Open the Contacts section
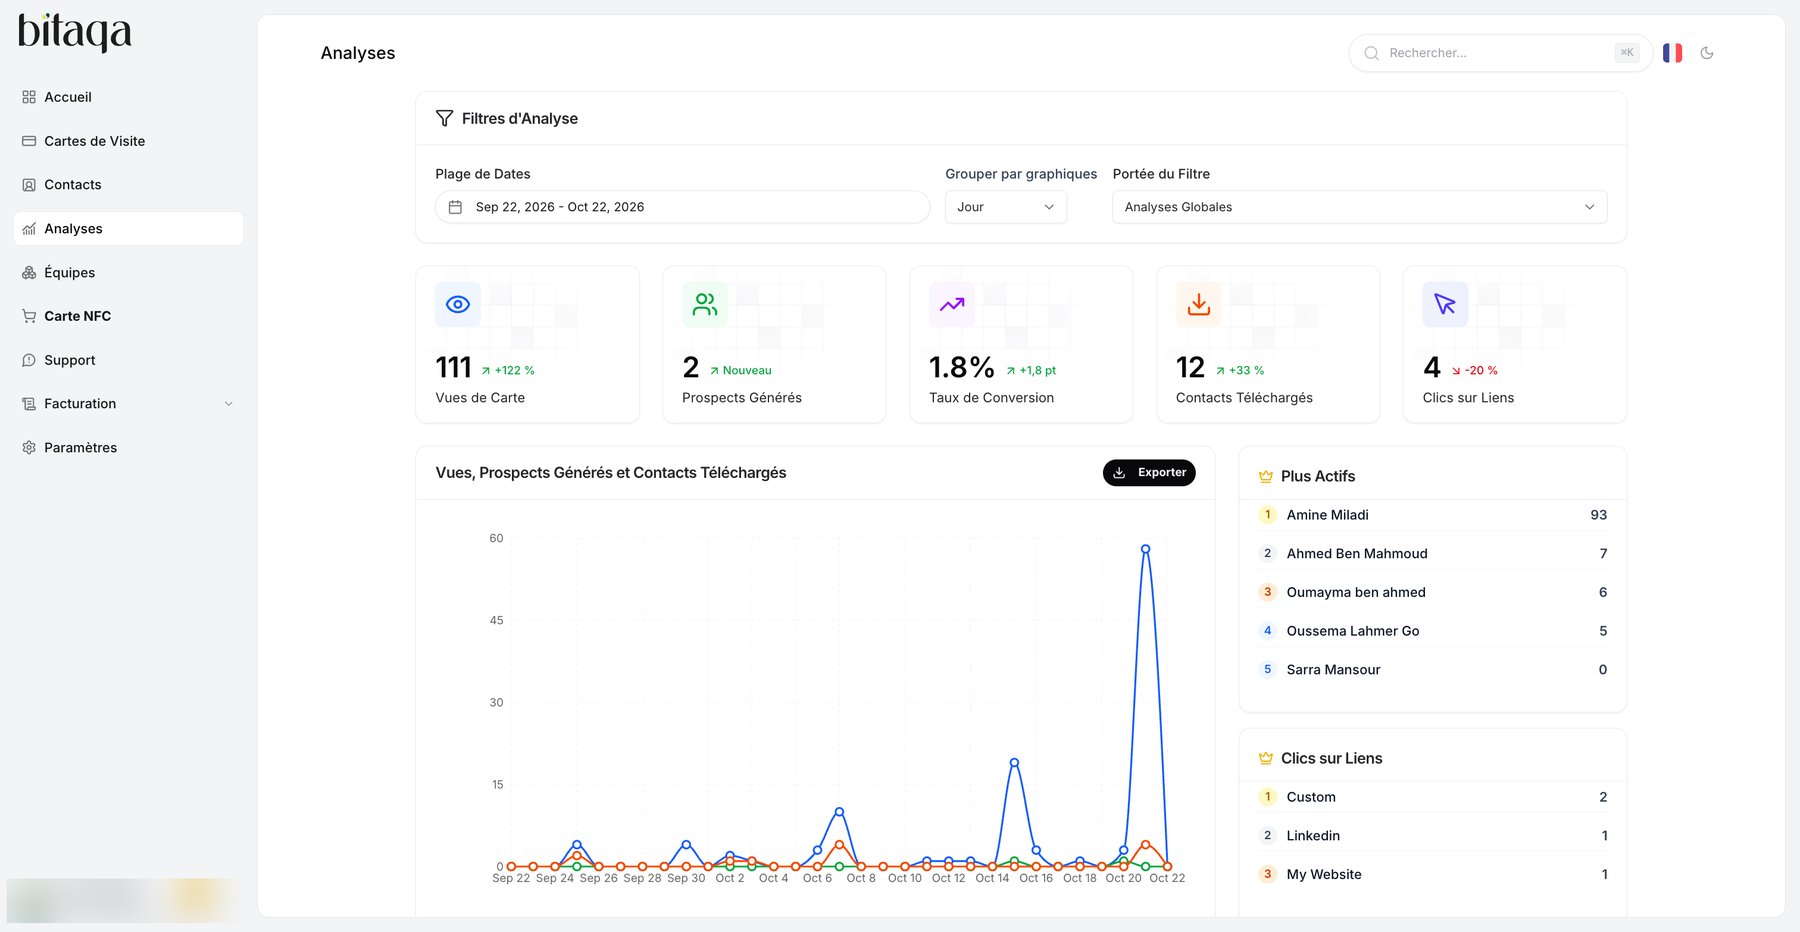1800x932 pixels. point(128,185)
